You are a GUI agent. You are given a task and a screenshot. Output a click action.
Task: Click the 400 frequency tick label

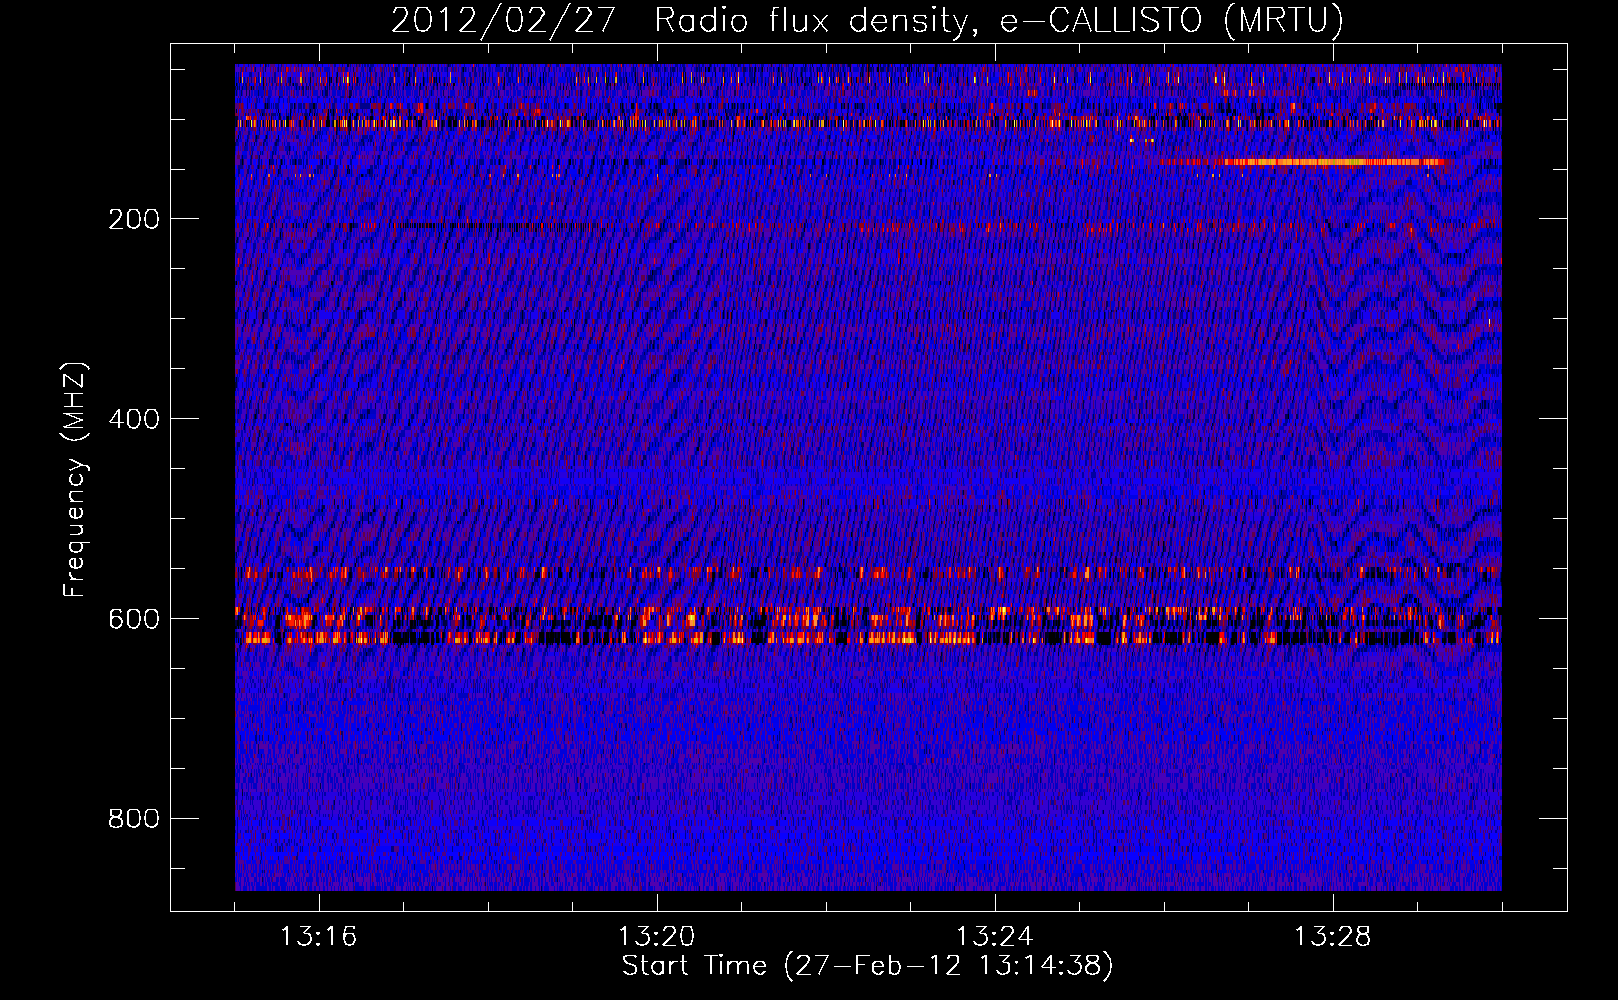[x=134, y=419]
